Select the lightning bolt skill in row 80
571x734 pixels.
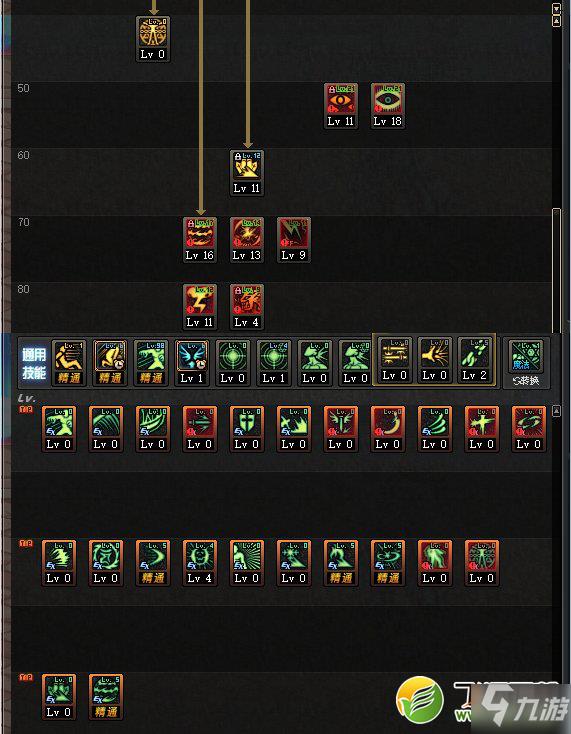(x=200, y=307)
